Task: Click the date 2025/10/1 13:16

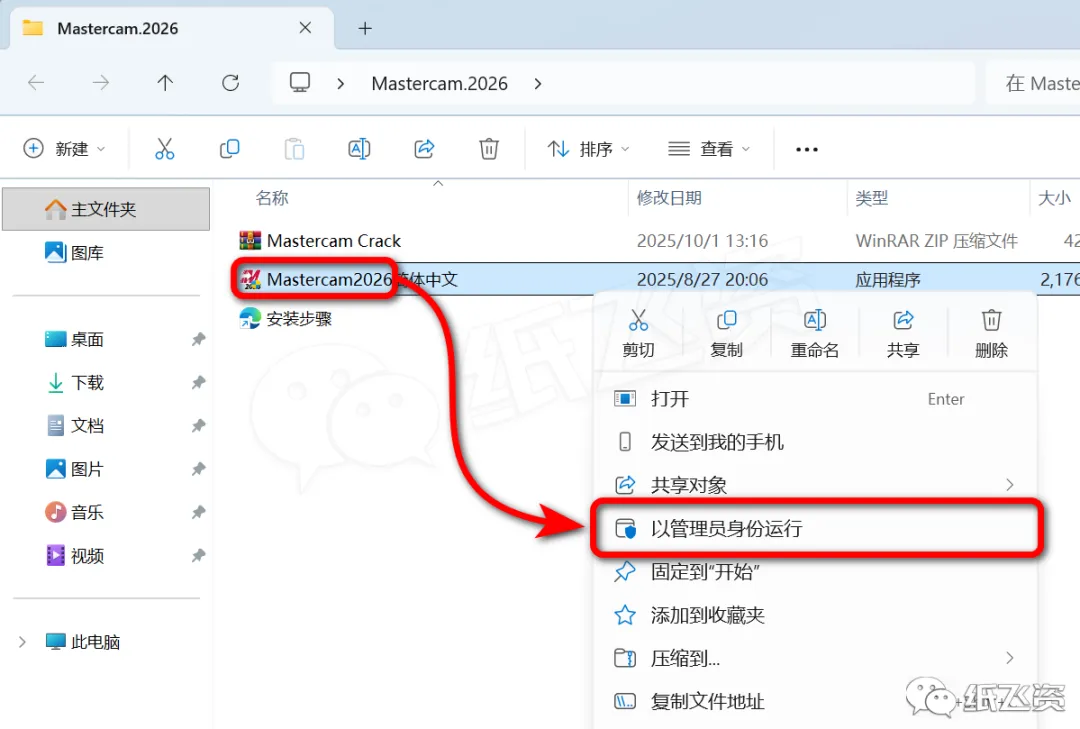Action: tap(702, 240)
